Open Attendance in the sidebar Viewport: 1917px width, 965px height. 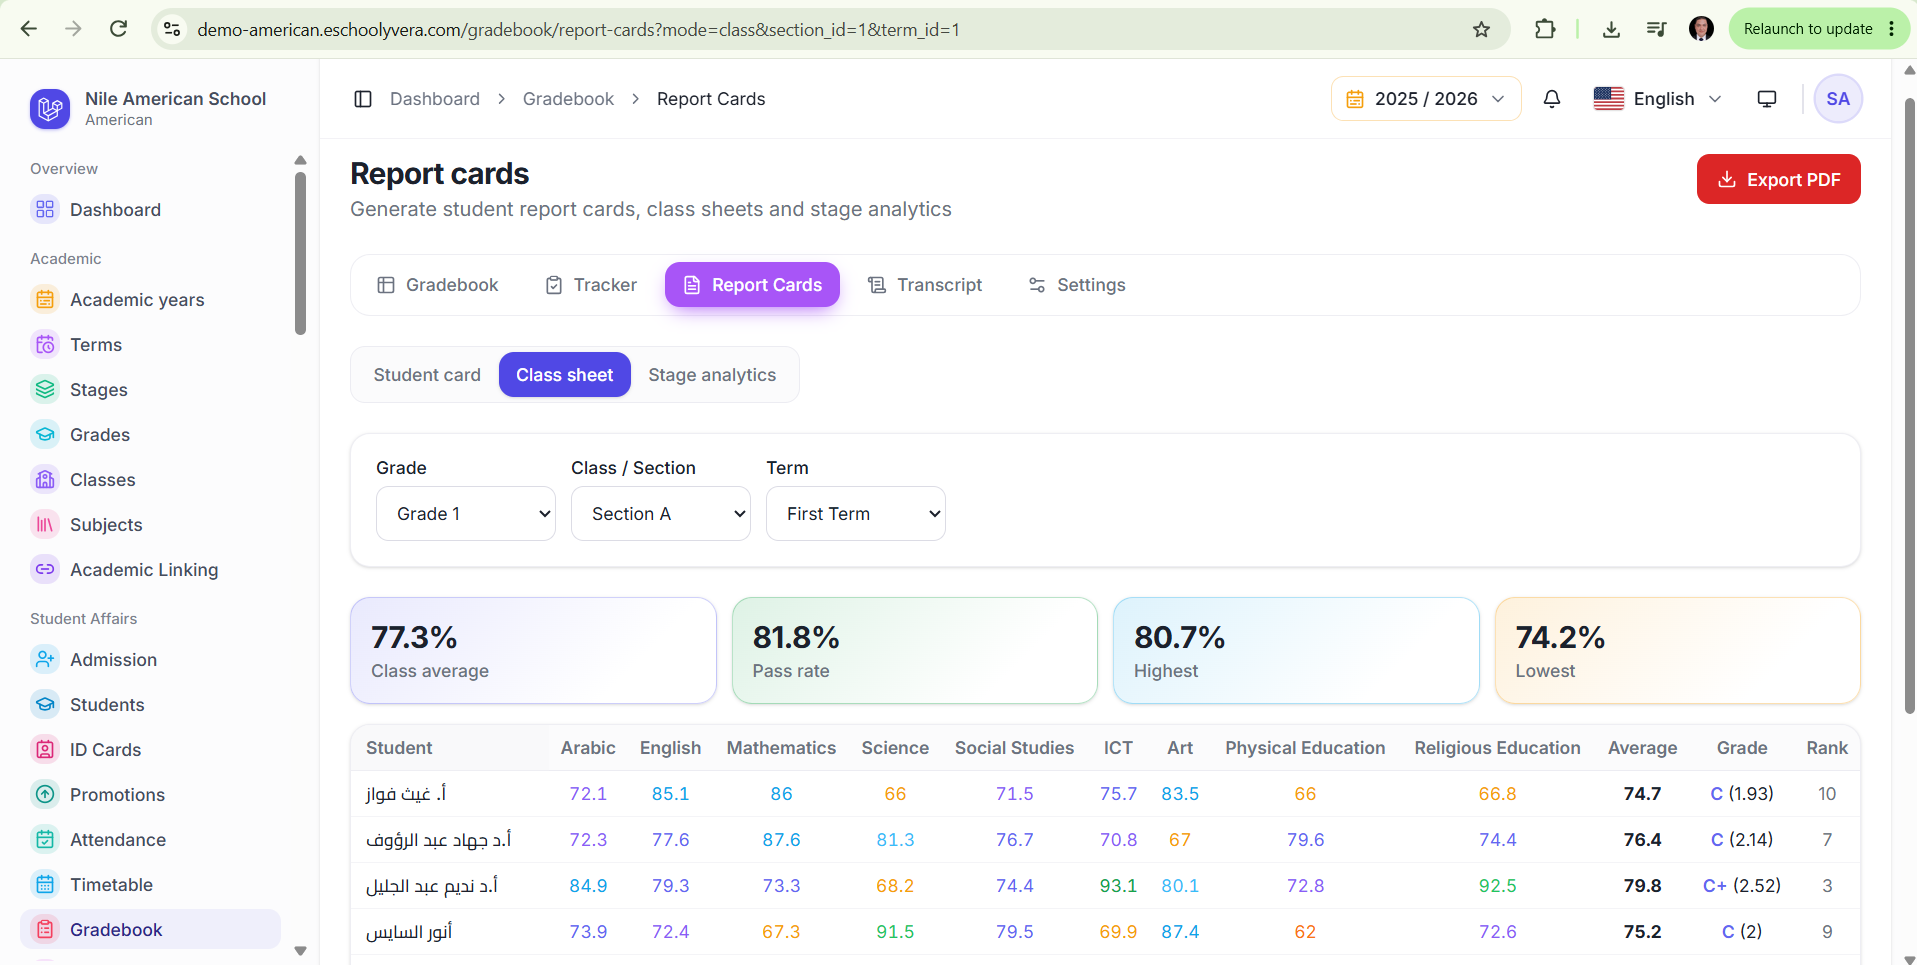pos(150,840)
